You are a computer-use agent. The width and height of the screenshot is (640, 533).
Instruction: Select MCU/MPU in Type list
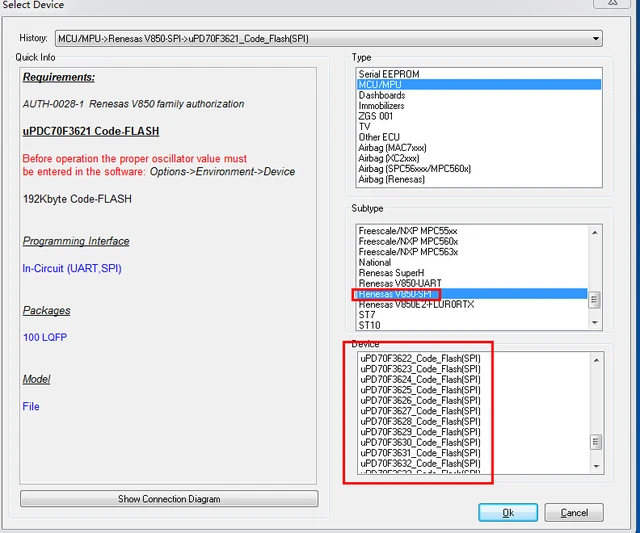[x=479, y=84]
